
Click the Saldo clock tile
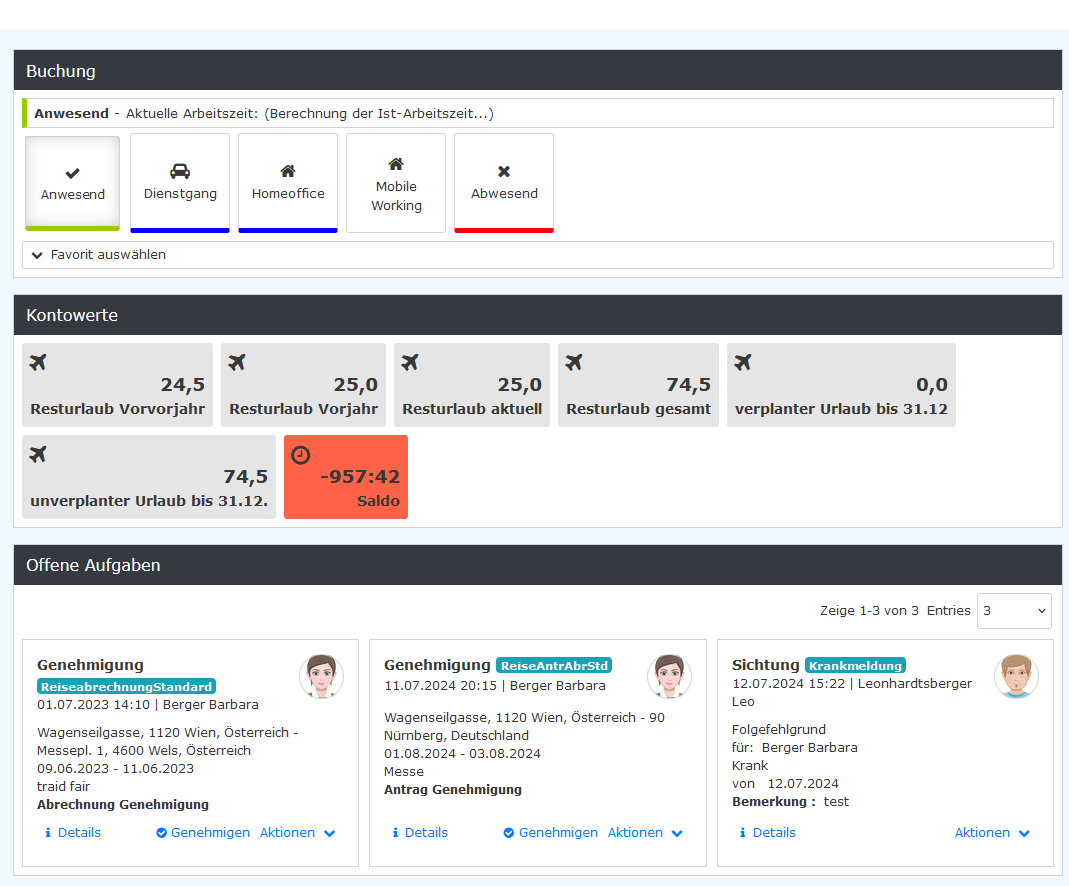(346, 477)
